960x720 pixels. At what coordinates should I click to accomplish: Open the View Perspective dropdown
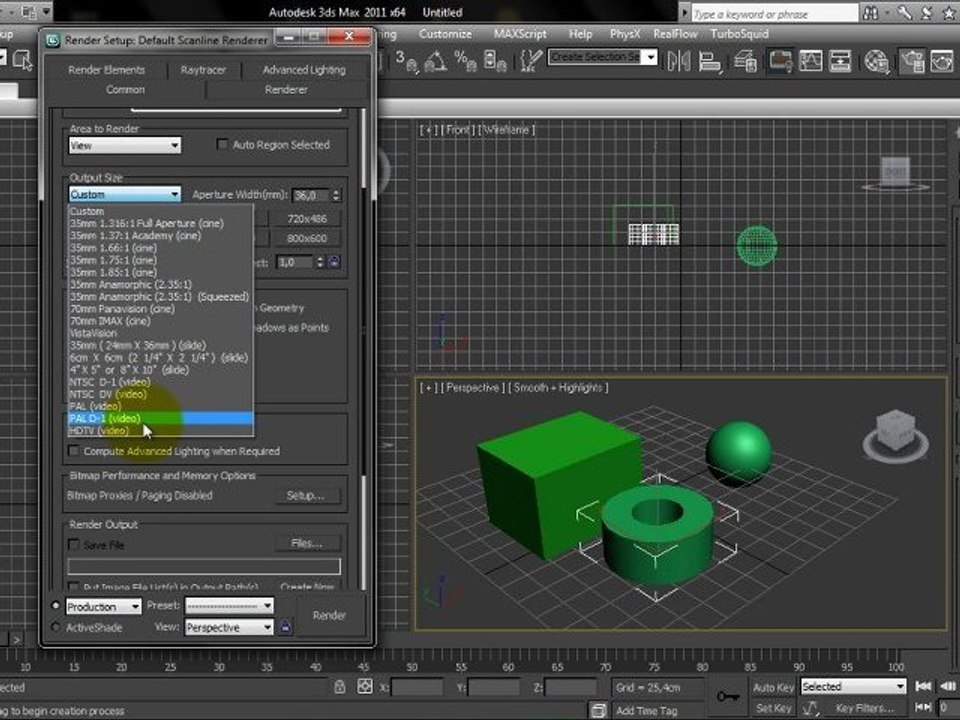[229, 628]
